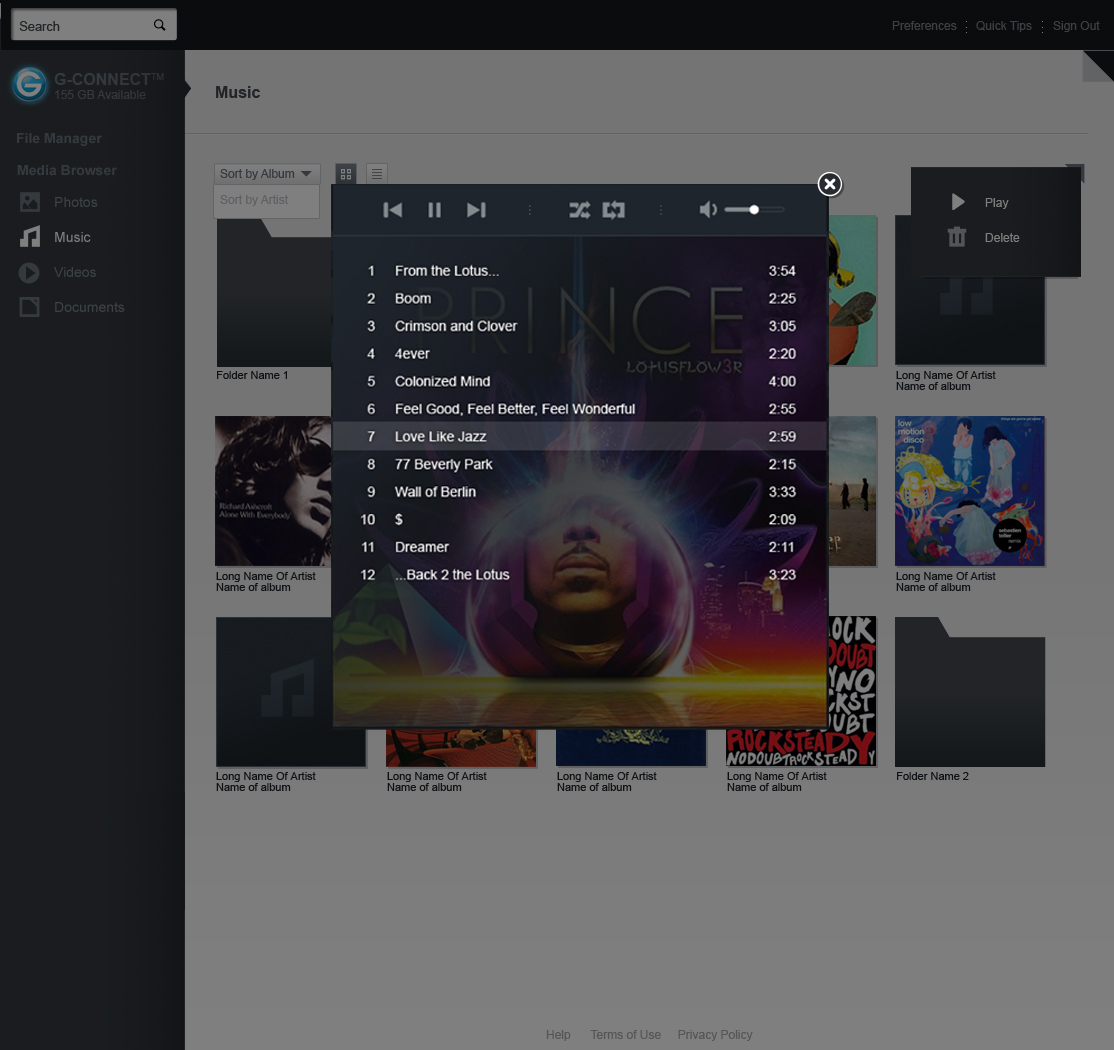Open Preferences from top bar
Image resolution: width=1114 pixels, height=1050 pixels.
924,26
